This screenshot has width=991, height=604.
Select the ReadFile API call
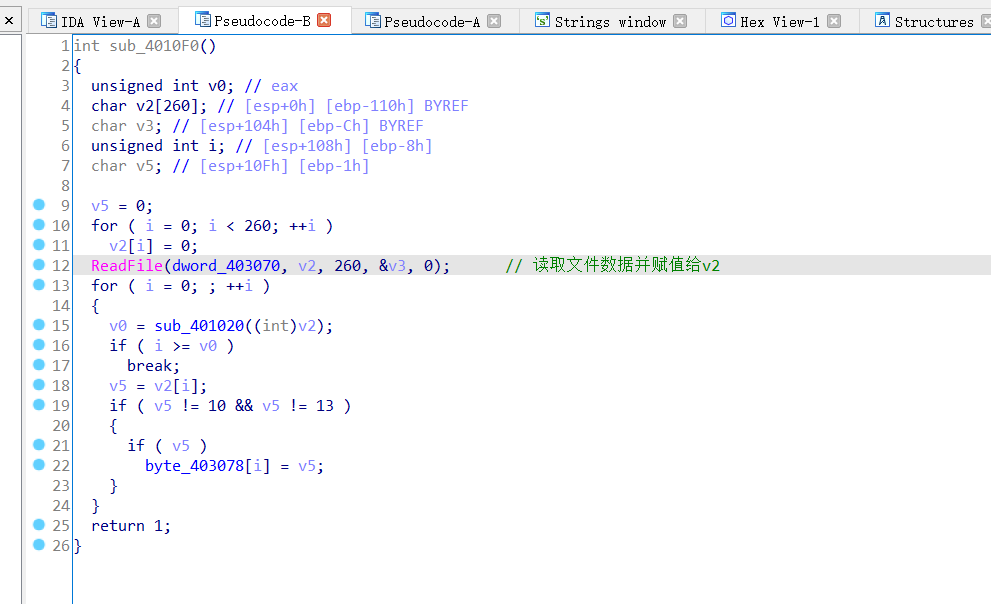click(119, 266)
